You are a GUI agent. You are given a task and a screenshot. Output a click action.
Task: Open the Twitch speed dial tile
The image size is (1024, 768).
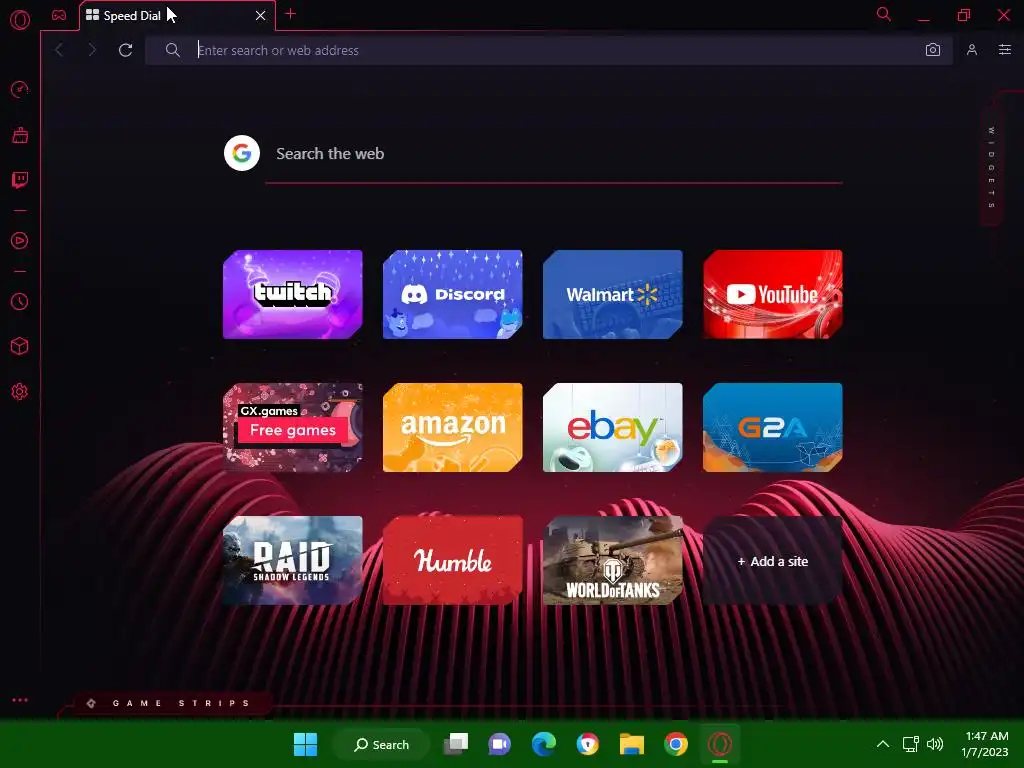coord(293,295)
